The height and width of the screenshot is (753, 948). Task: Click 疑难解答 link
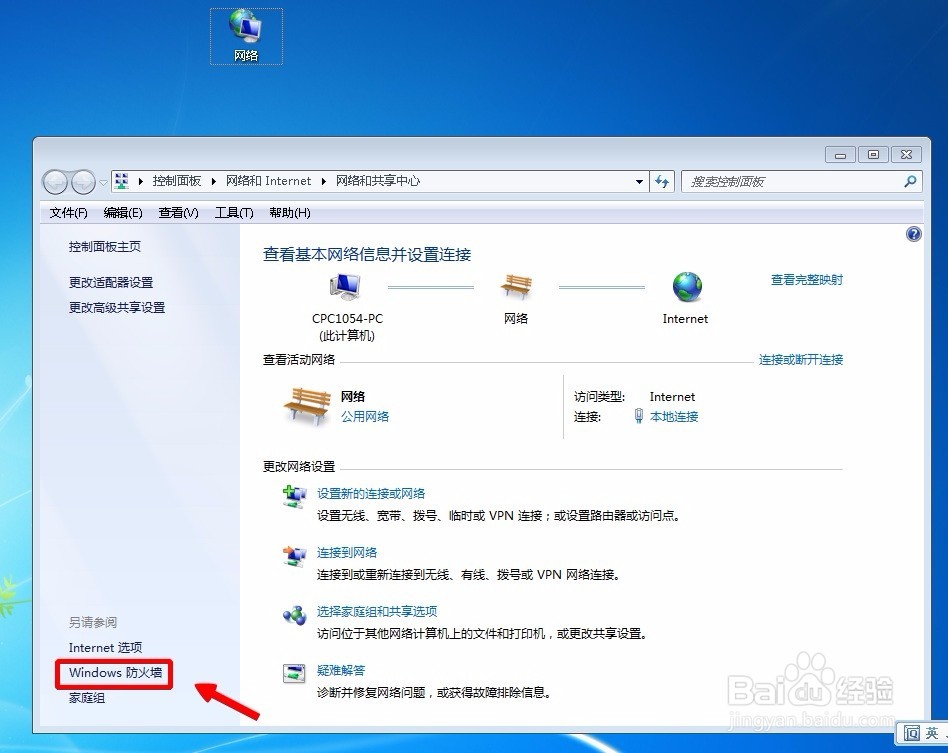click(x=341, y=670)
